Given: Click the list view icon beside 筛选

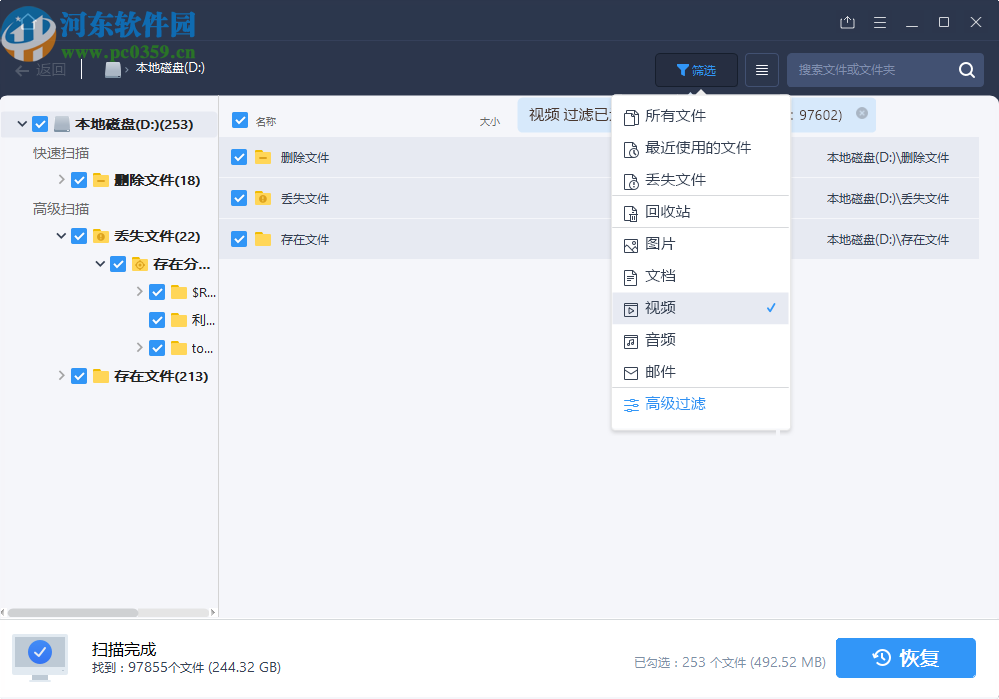Looking at the screenshot, I should [761, 69].
